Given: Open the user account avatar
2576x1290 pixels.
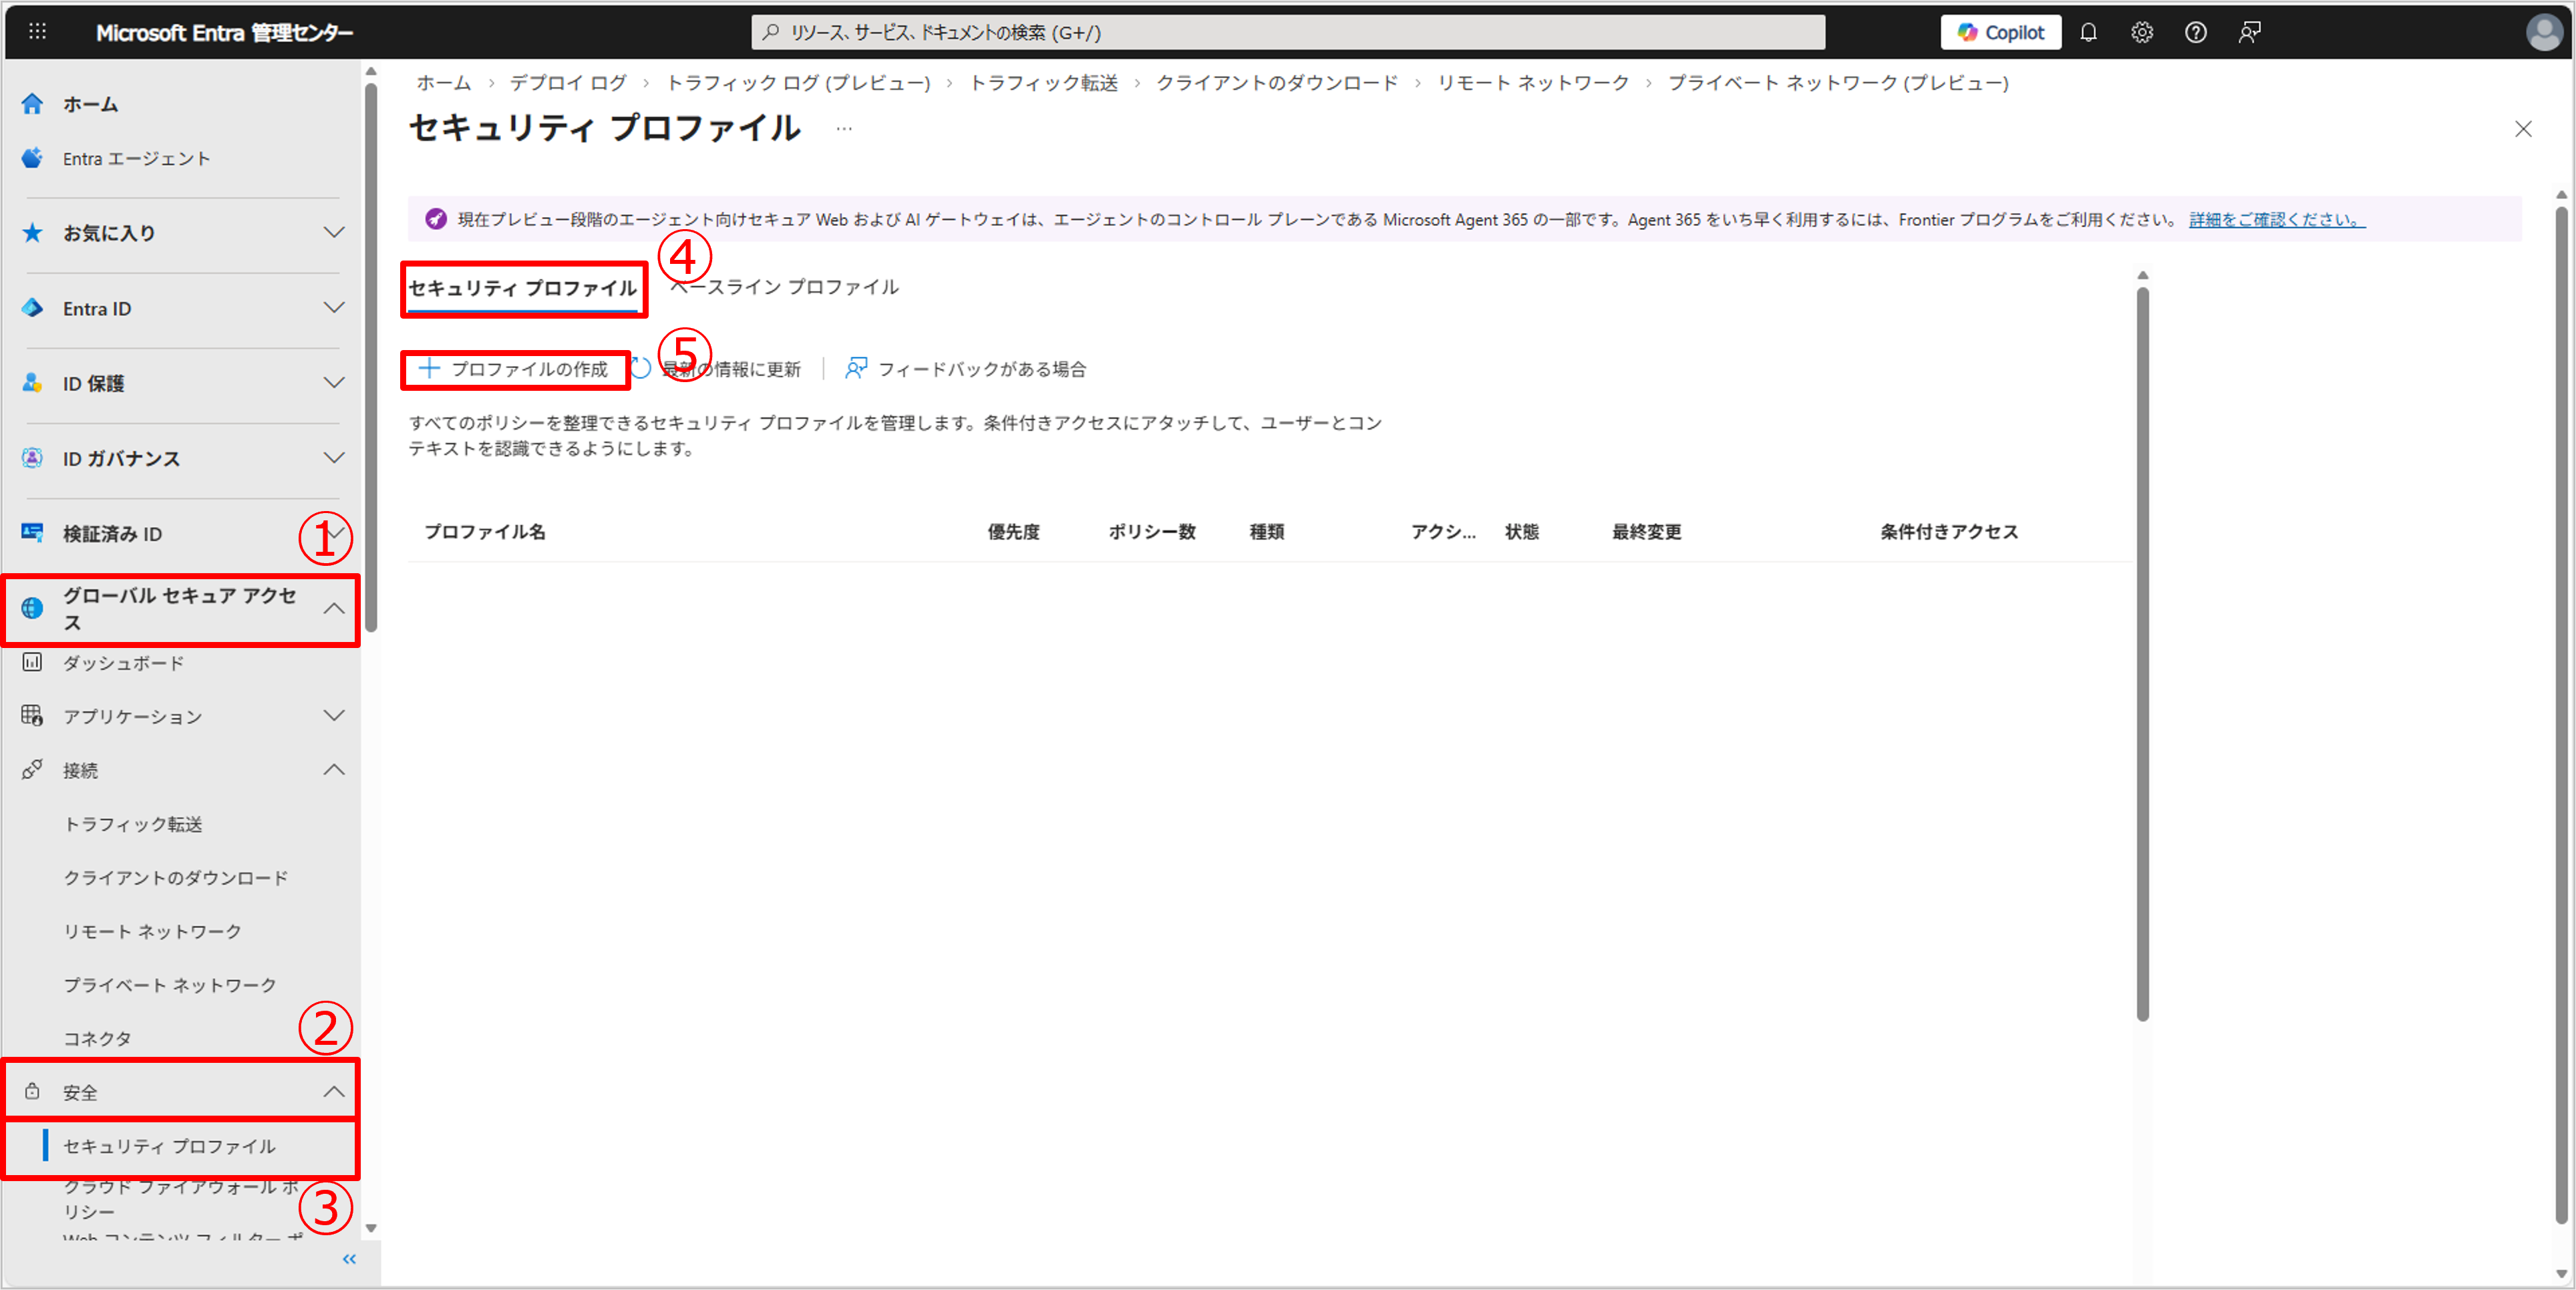Looking at the screenshot, I should pyautogui.click(x=2543, y=32).
